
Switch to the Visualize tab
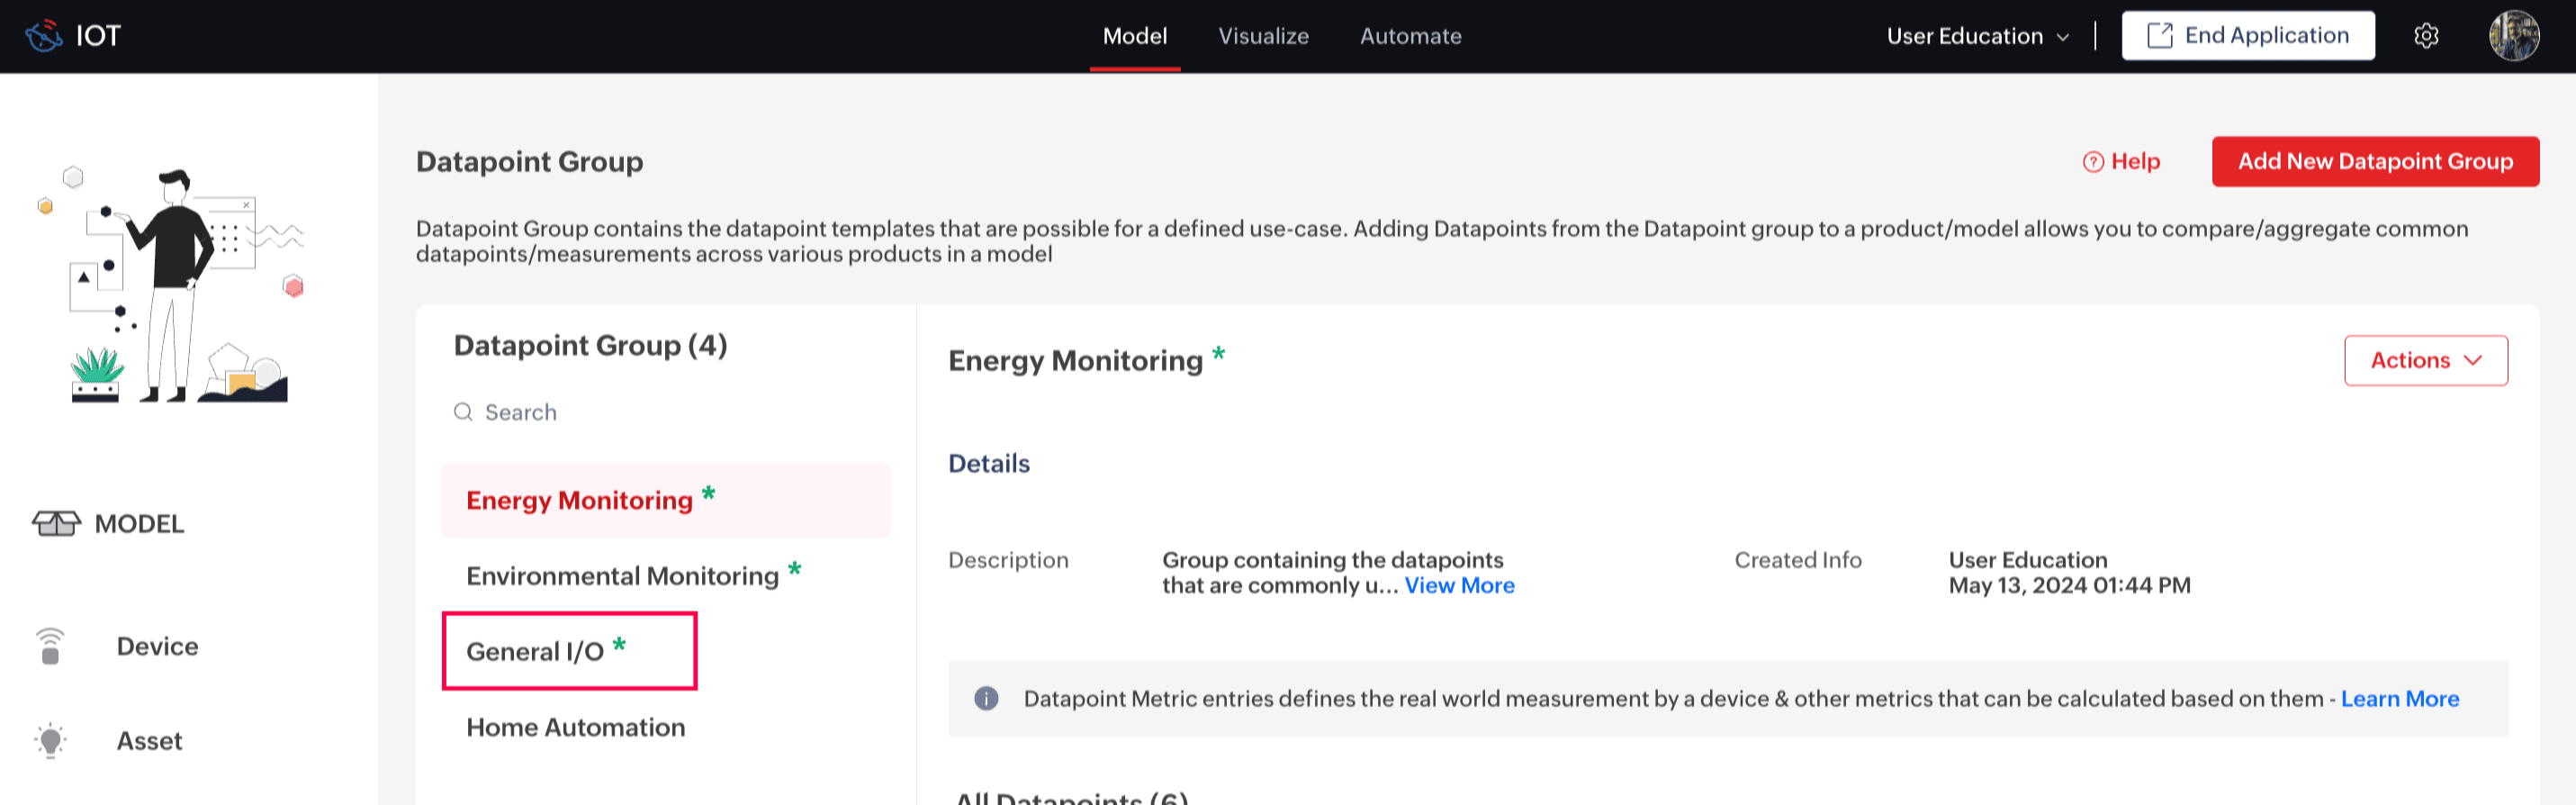1263,36
